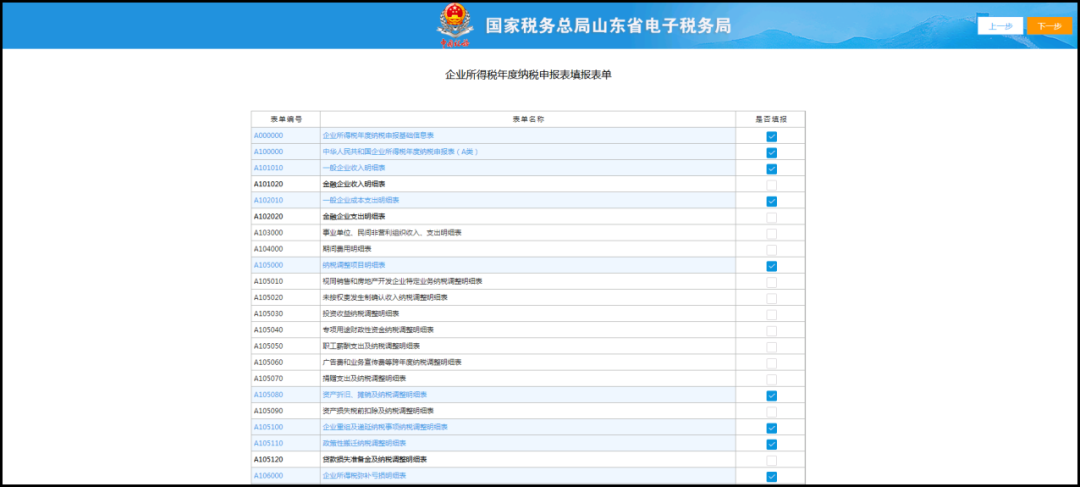Uncheck the A105110 政策性搬迁 row checkbox

[x=771, y=444]
